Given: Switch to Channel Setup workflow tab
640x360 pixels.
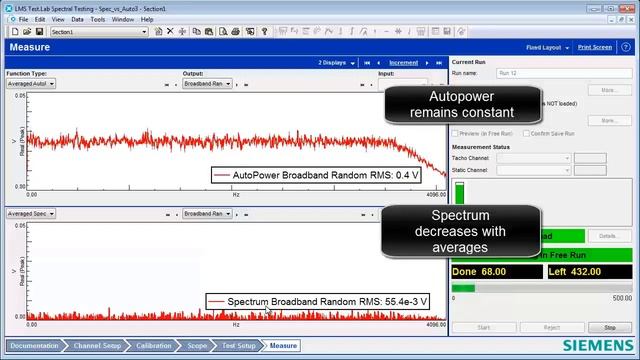Looking at the screenshot, I should pos(97,346).
